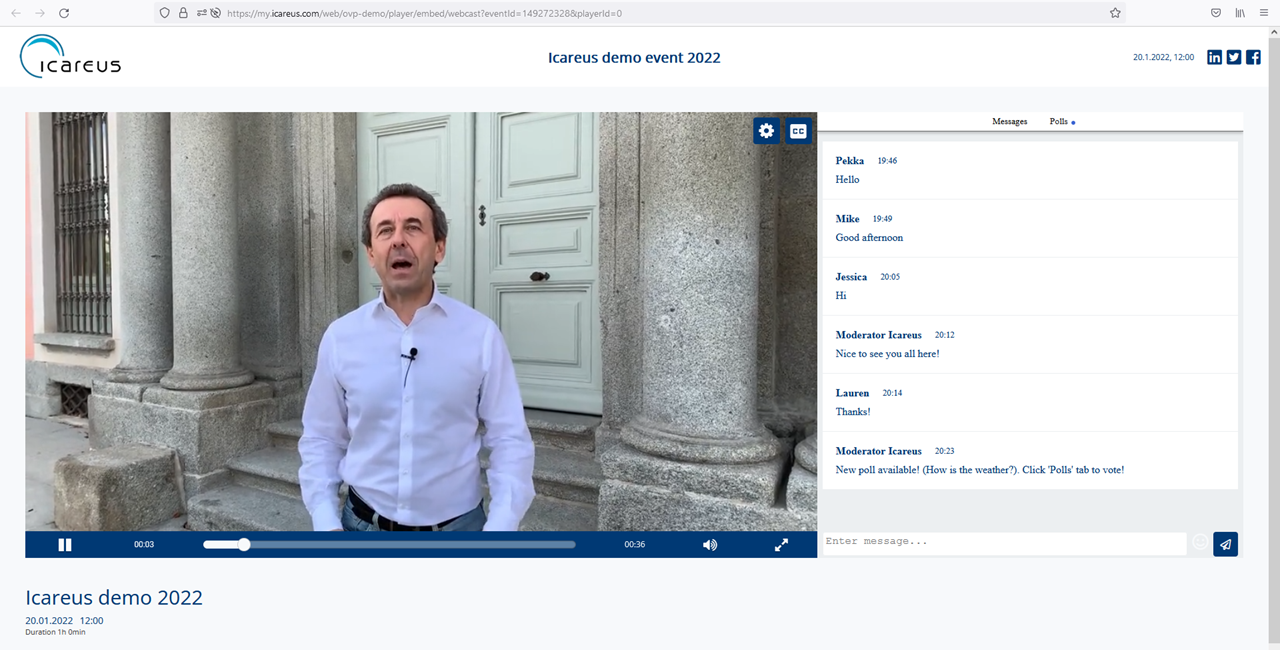Viewport: 1280px width, 650px height.
Task: Click the Icareus logo
Action: point(70,57)
